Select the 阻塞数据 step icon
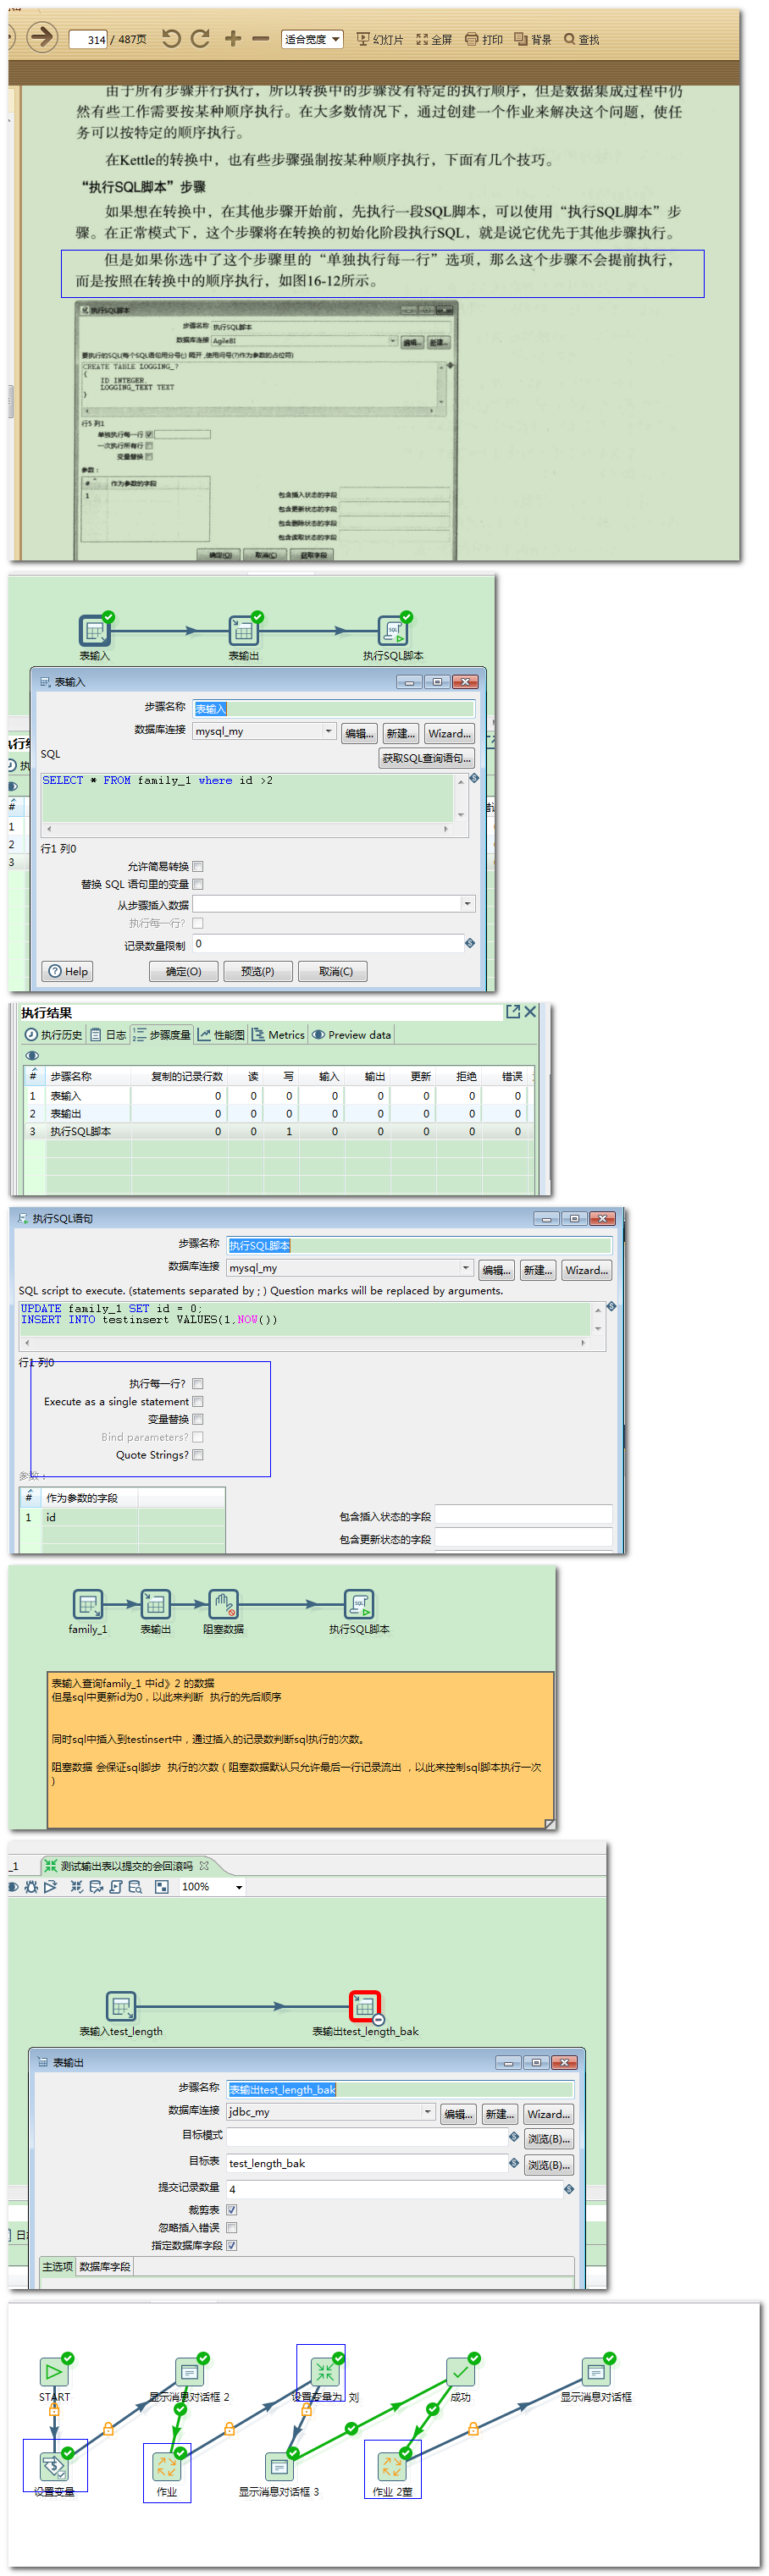This screenshot has width=769, height=2576. pos(223,1604)
